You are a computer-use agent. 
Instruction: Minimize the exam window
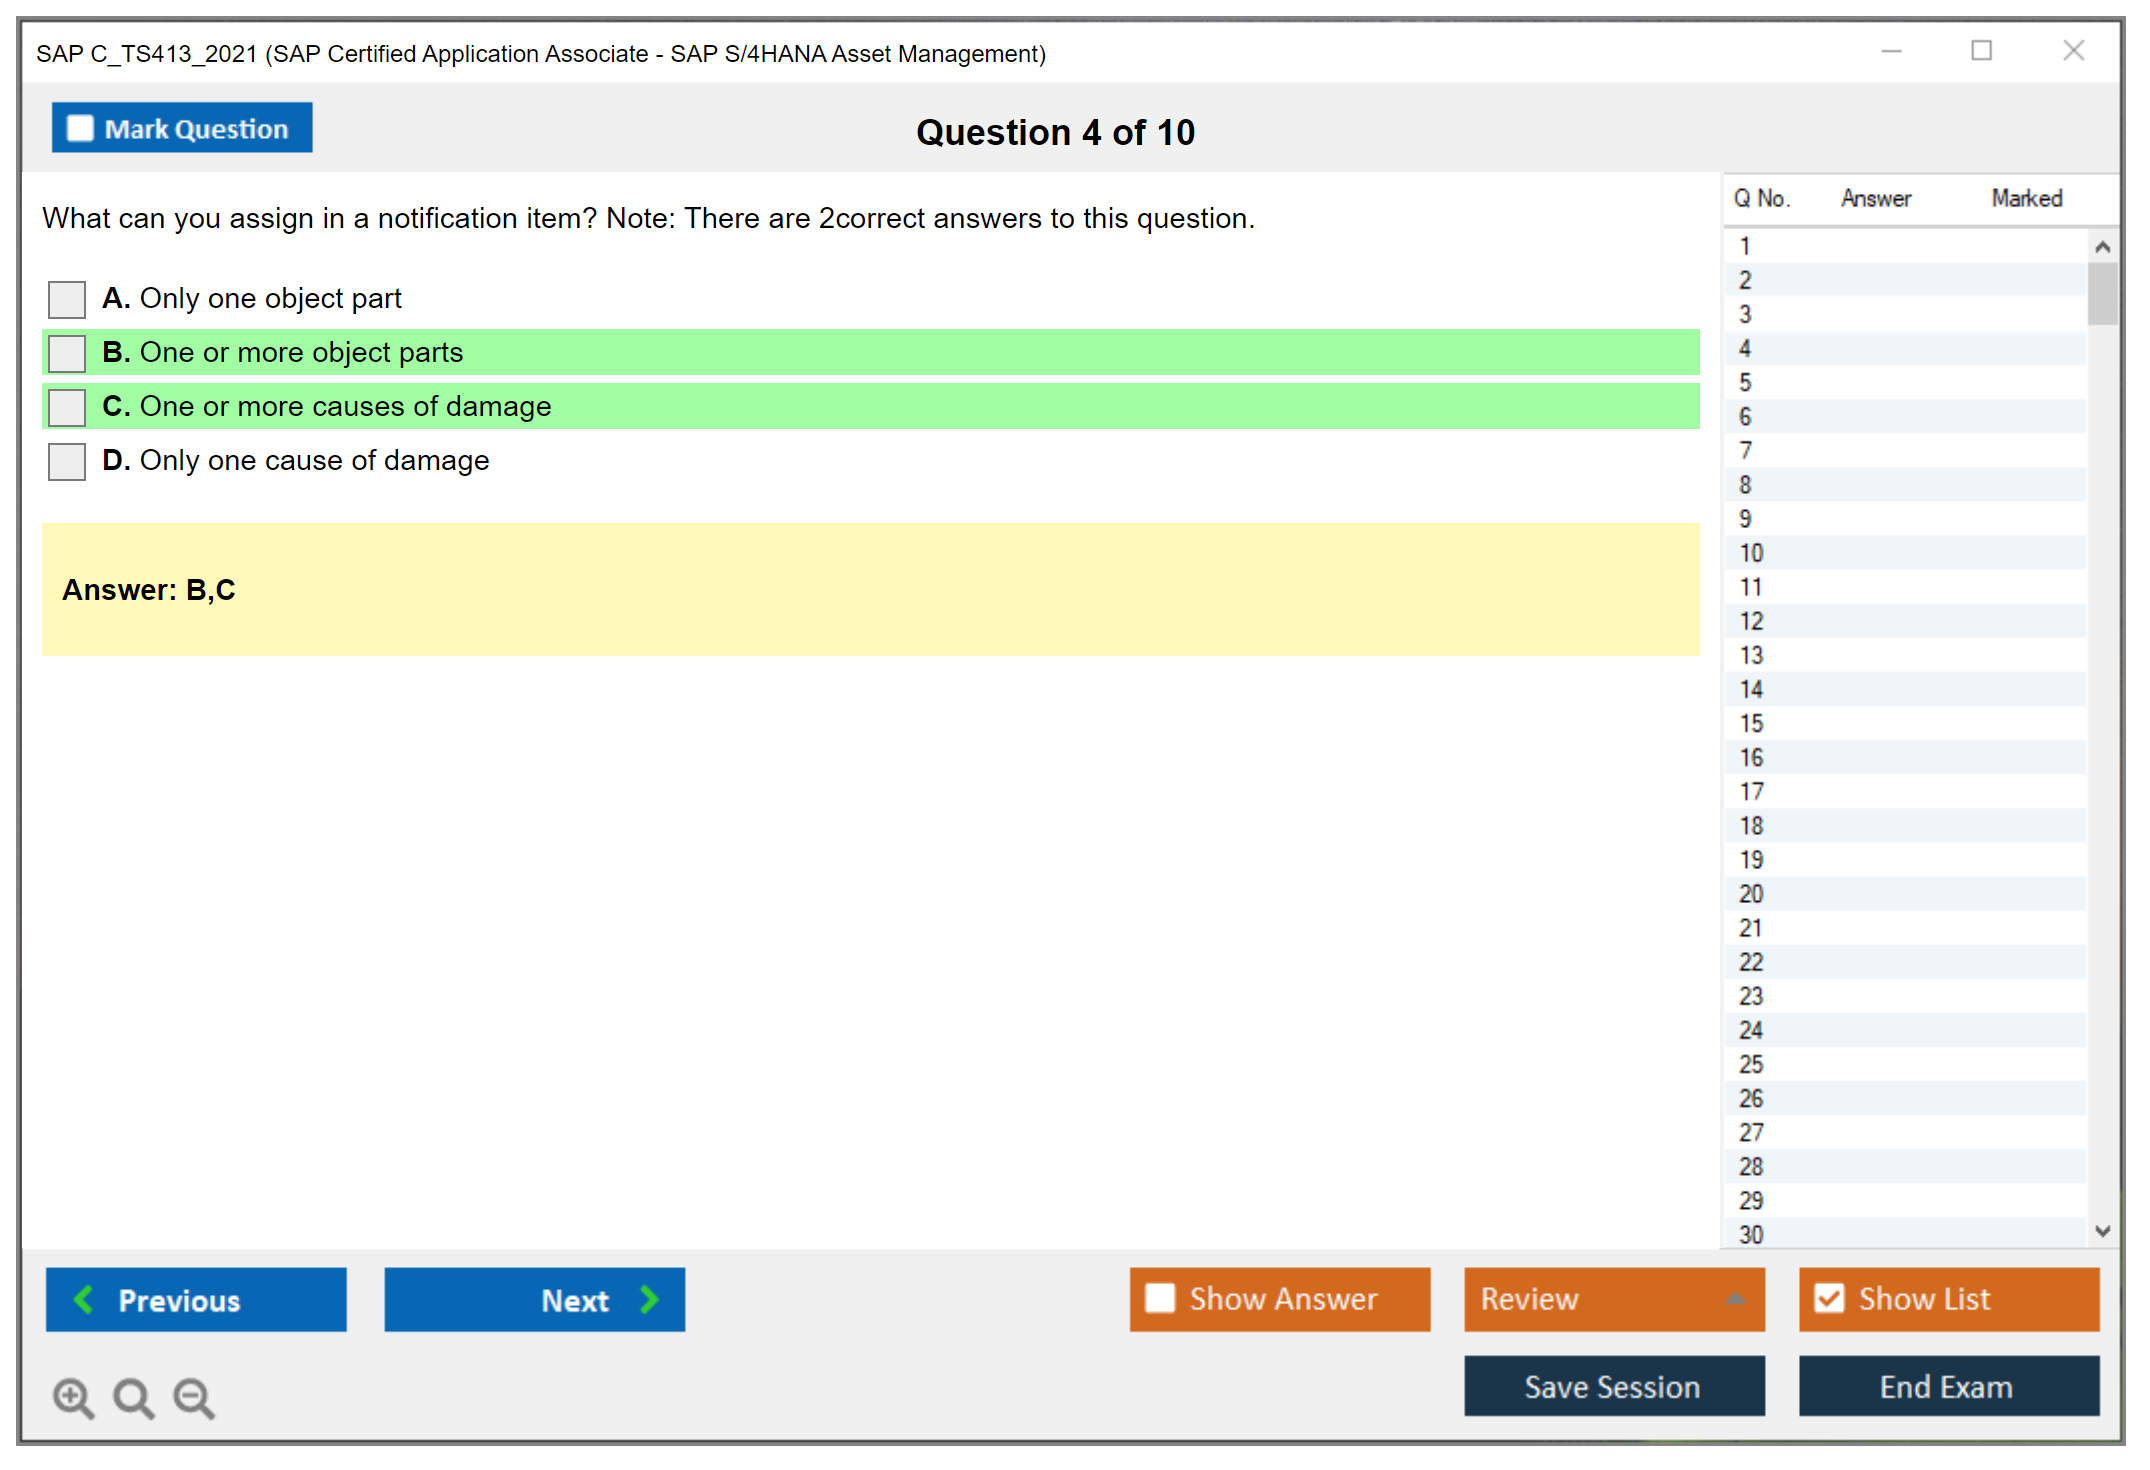coord(1891,51)
